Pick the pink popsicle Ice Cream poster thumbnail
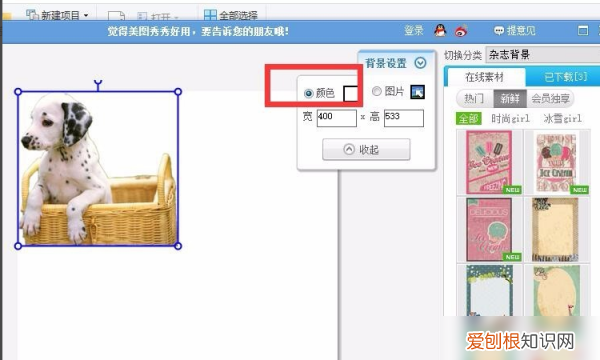This screenshot has height=360, width=600. (489, 162)
